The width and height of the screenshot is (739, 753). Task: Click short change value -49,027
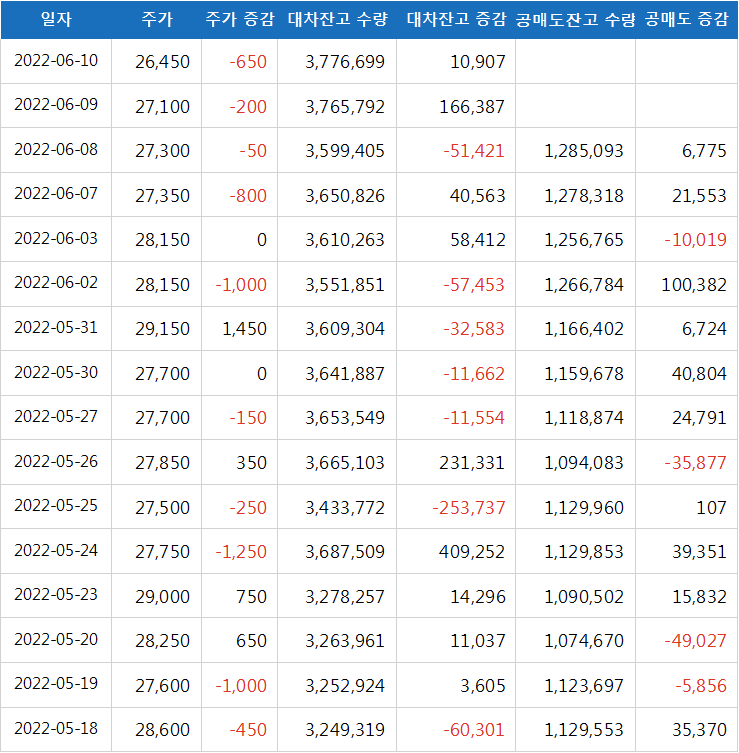click(x=695, y=641)
